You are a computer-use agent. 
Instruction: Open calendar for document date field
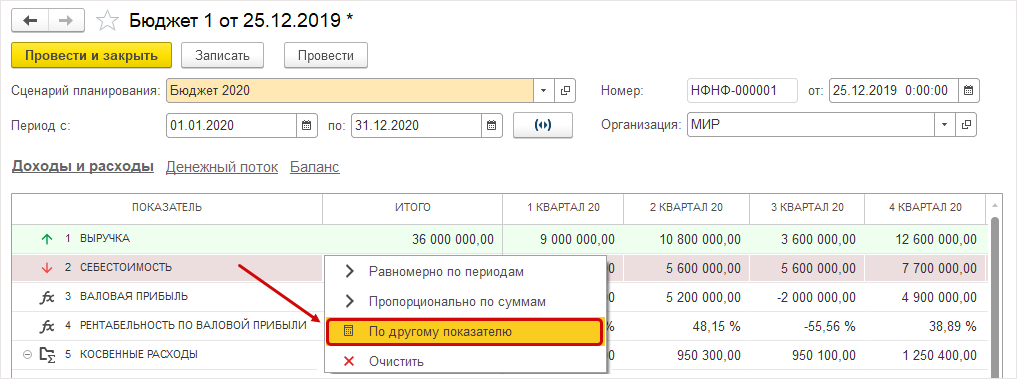968,90
